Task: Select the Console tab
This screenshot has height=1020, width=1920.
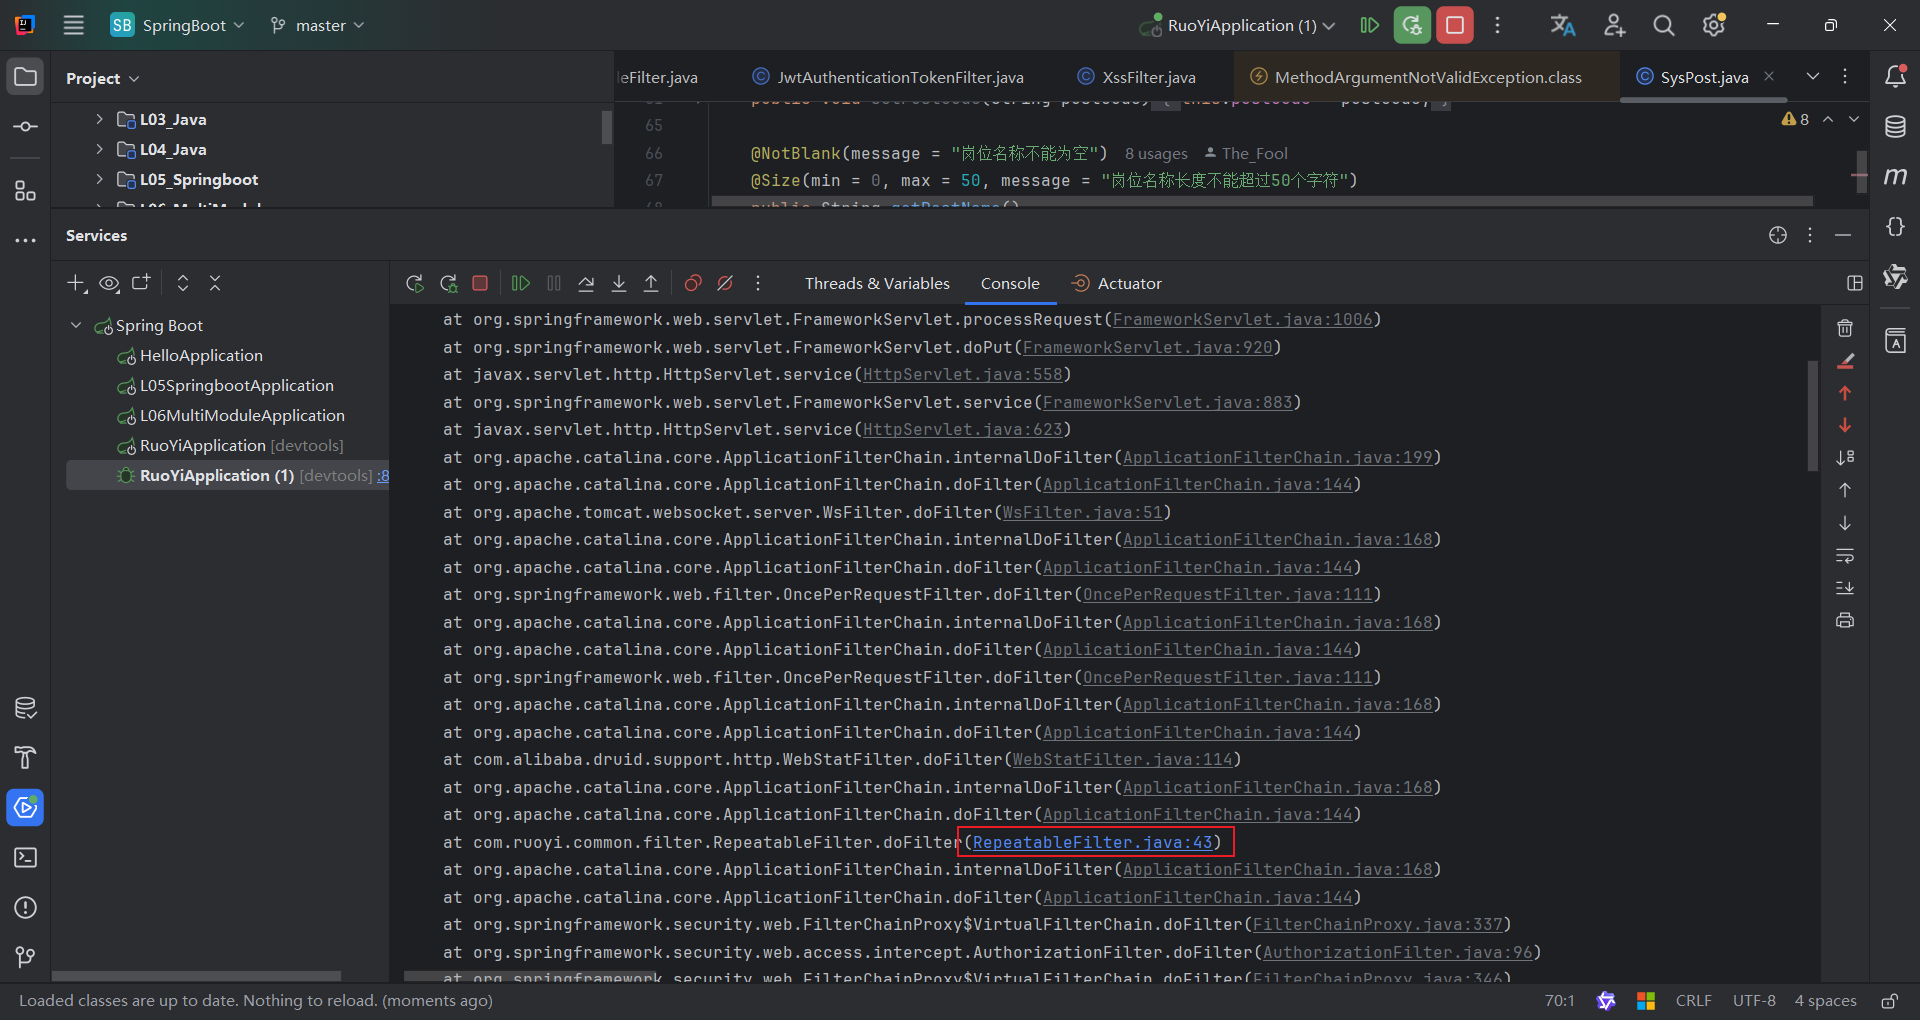Action: tap(1010, 284)
